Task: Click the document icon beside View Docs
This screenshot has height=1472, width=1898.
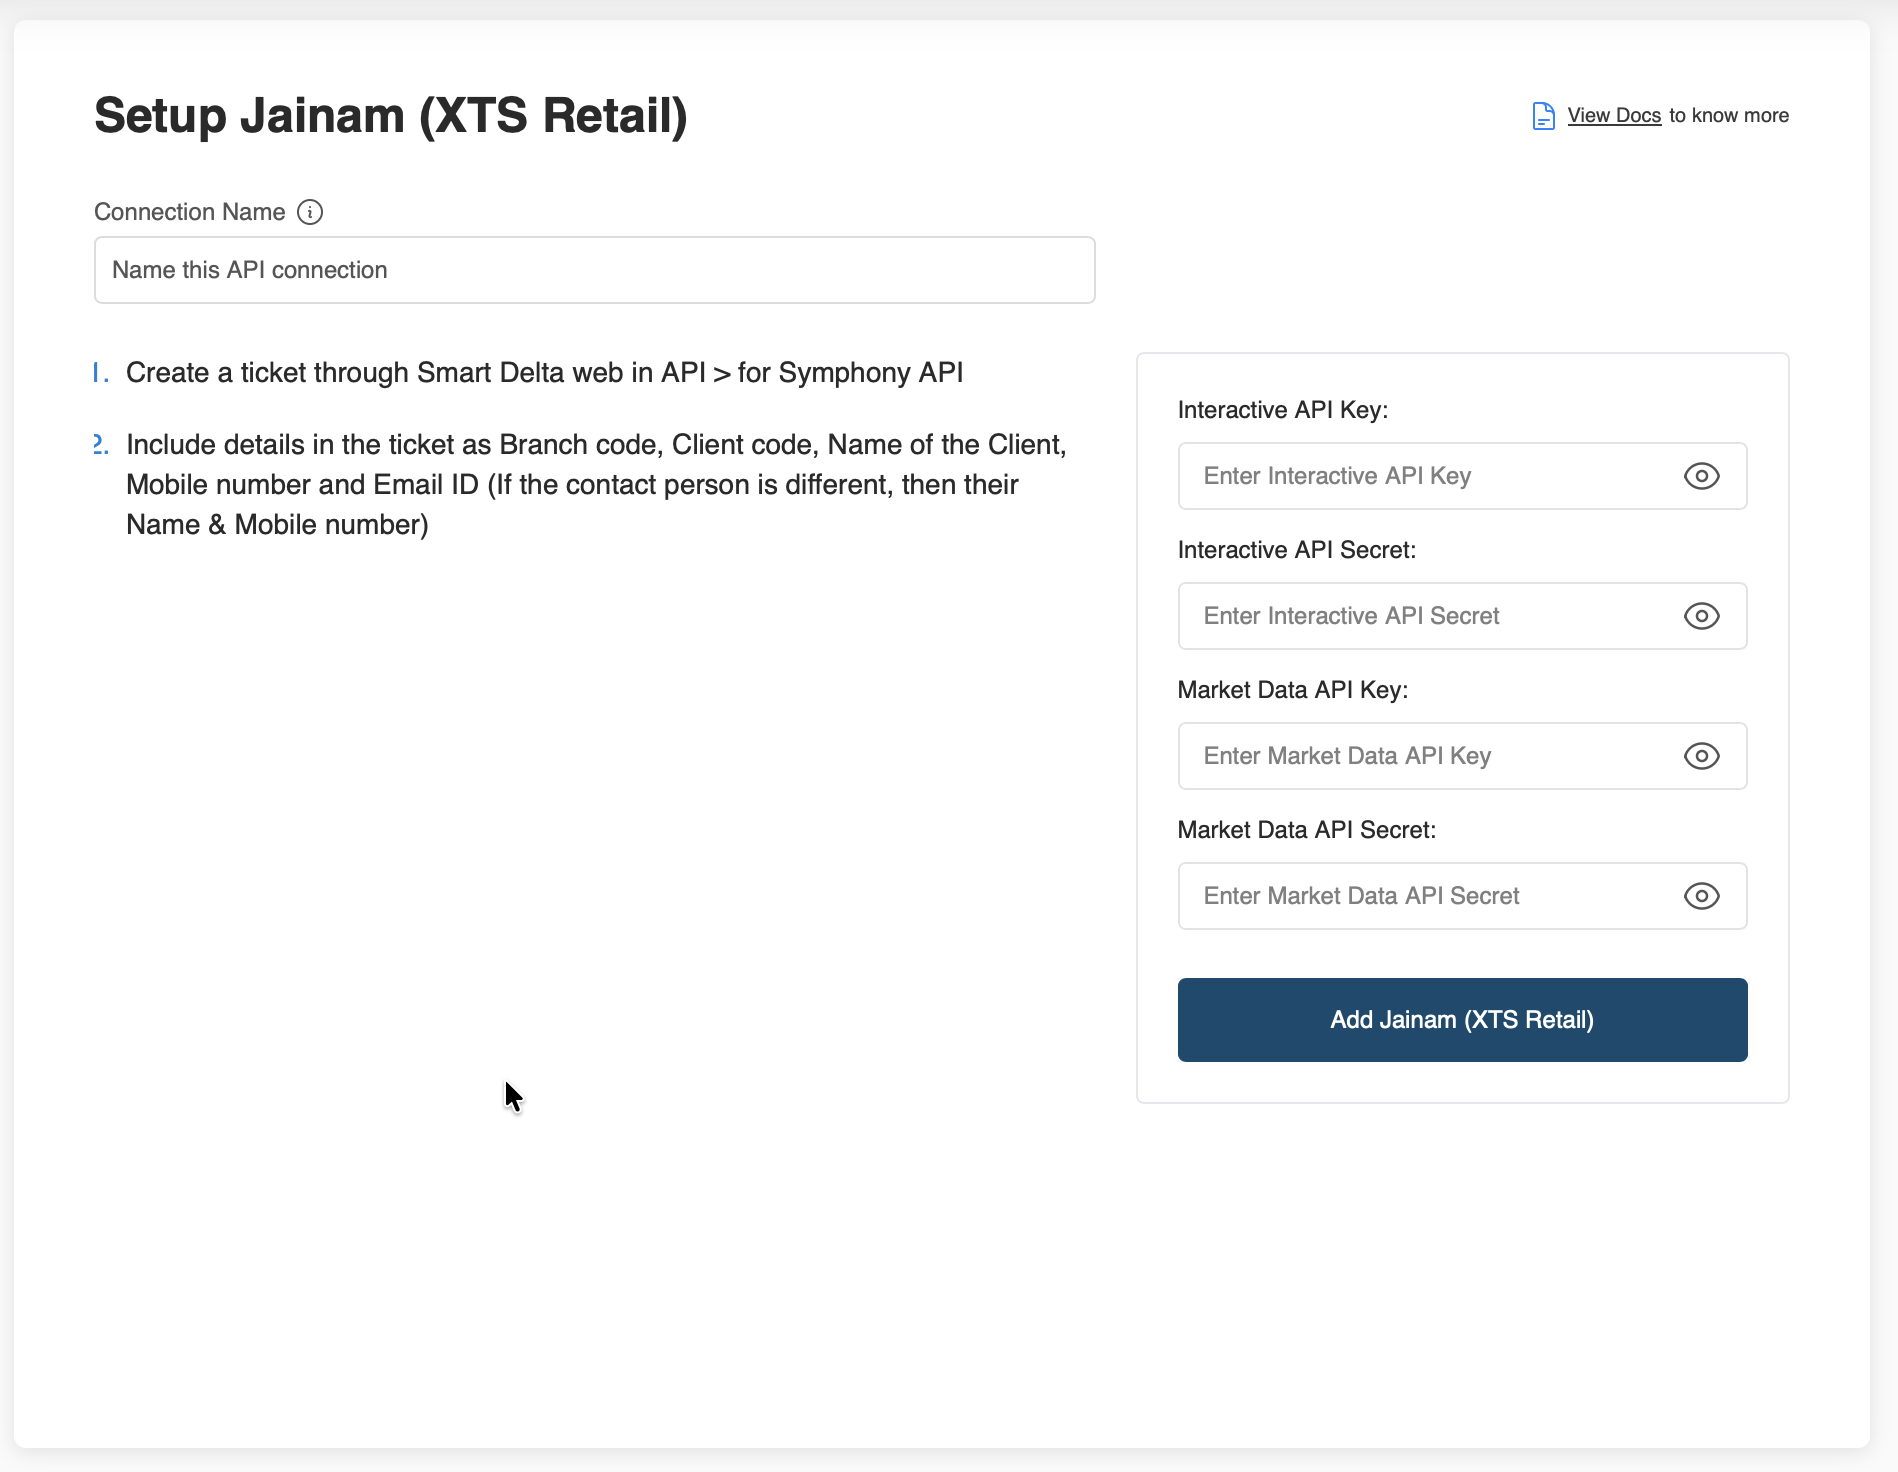Action: click(1543, 116)
